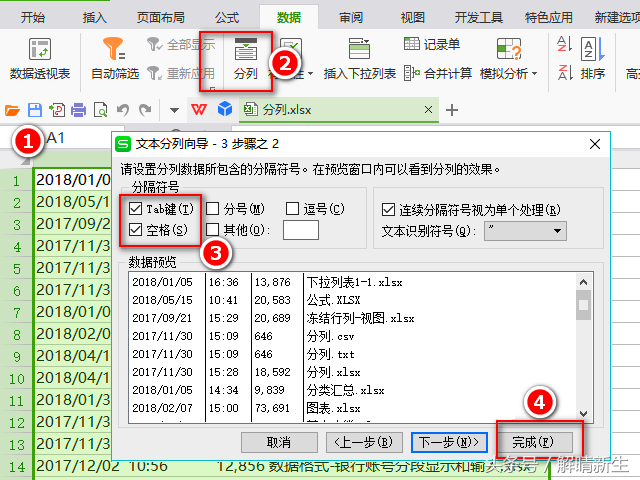Enable 自动筛选 auto filter
Viewport: 640px width, 480px height.
click(x=115, y=59)
